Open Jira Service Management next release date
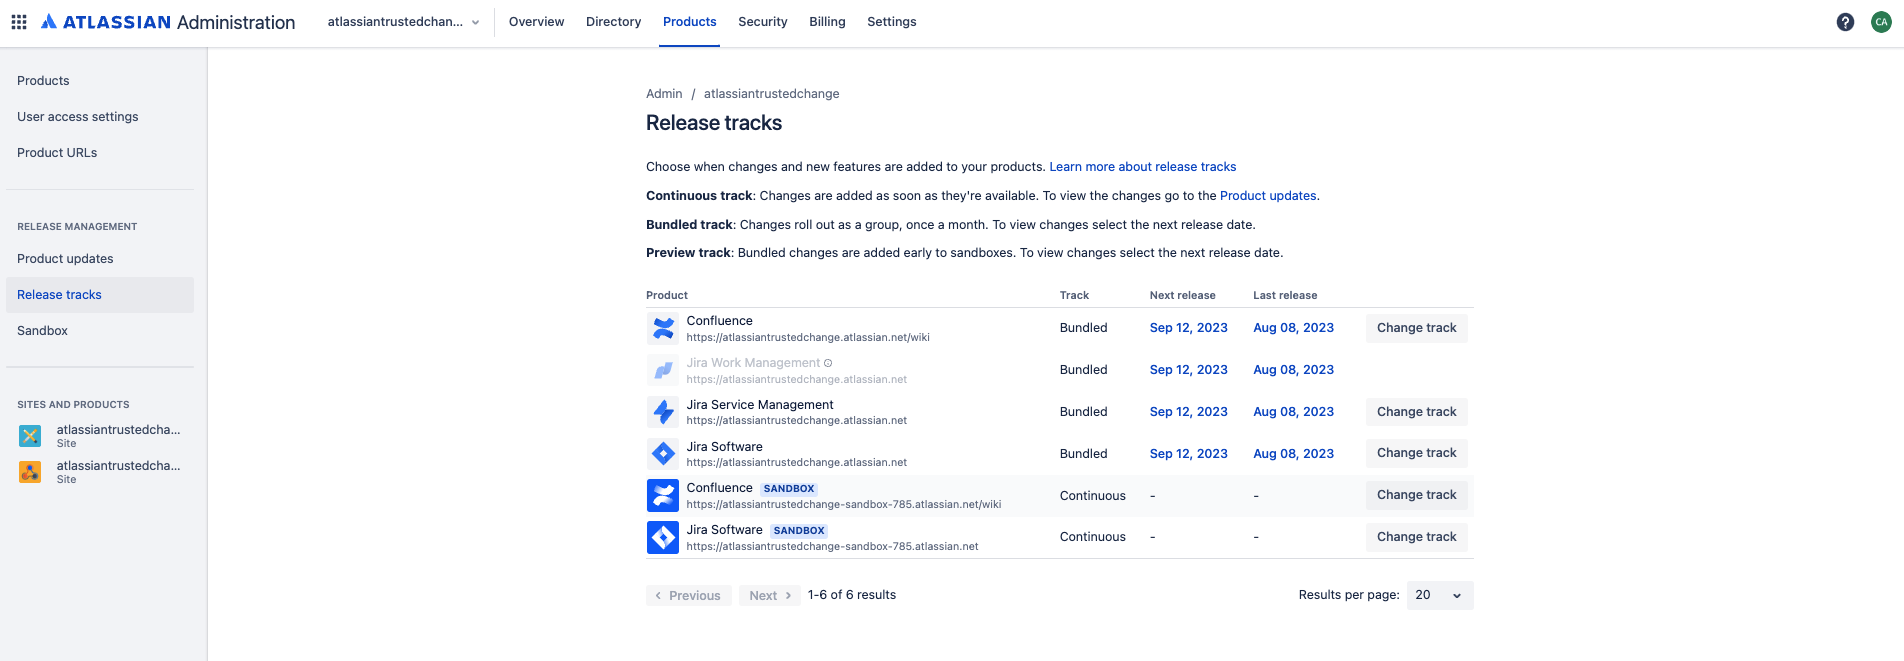Viewport: 1904px width, 661px height. point(1188,412)
